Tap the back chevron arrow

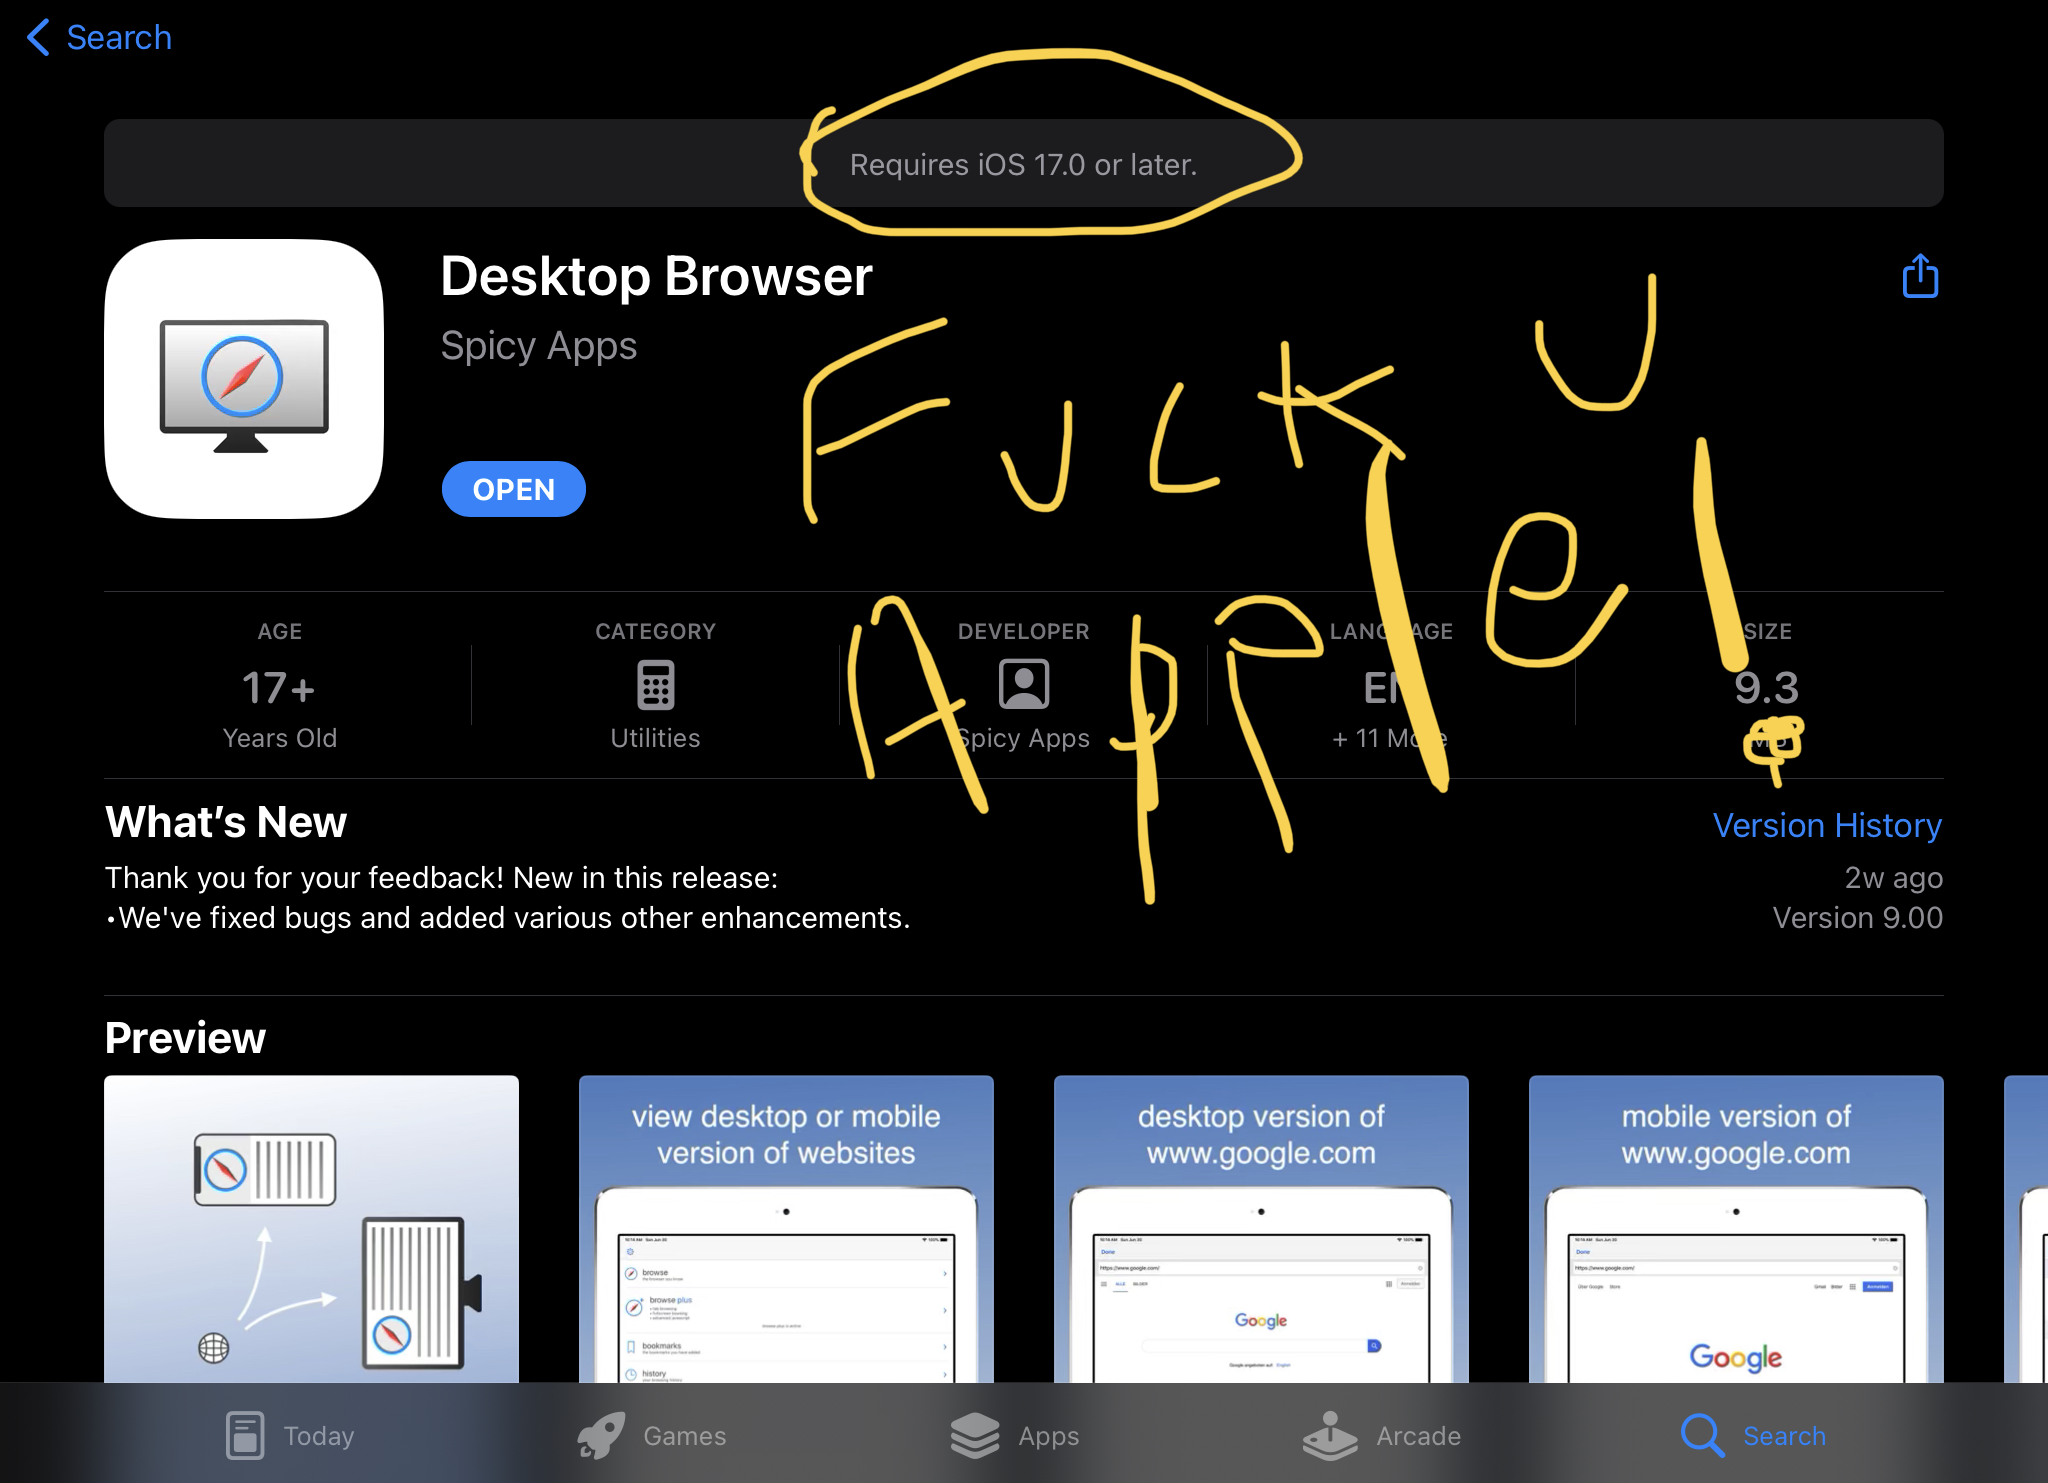(x=38, y=38)
